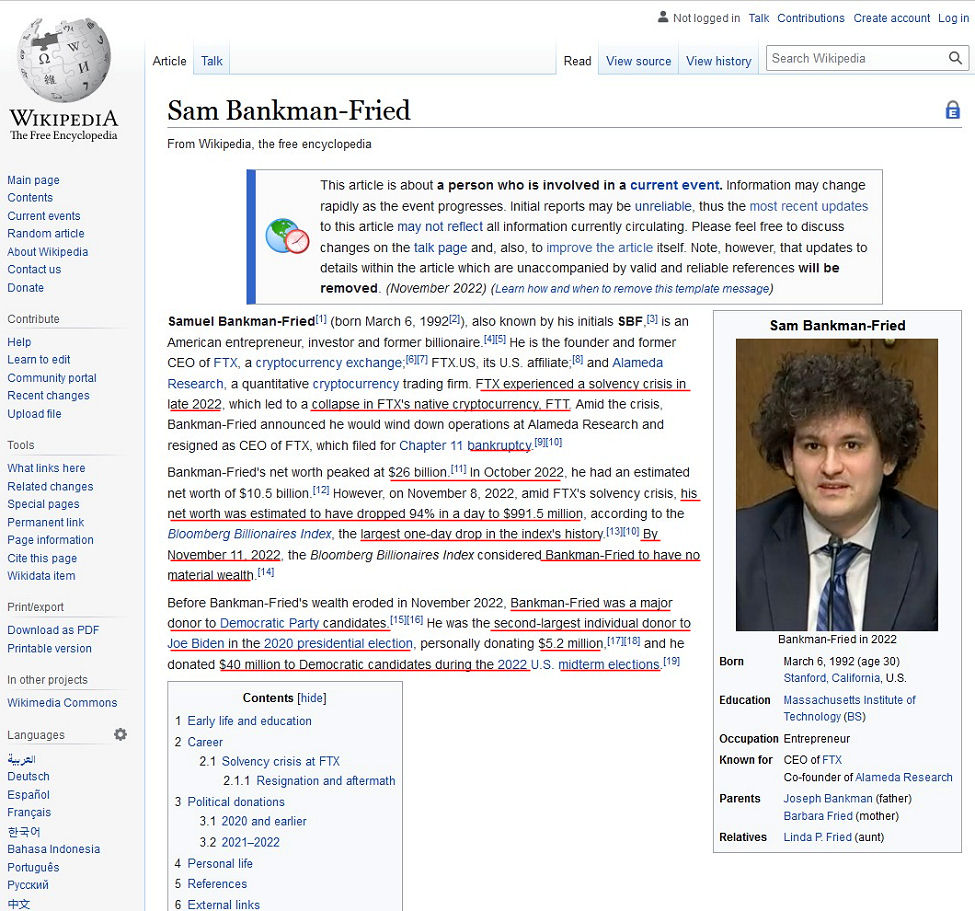Click Cite this page link
The width and height of the screenshot is (975, 911).
(x=42, y=558)
